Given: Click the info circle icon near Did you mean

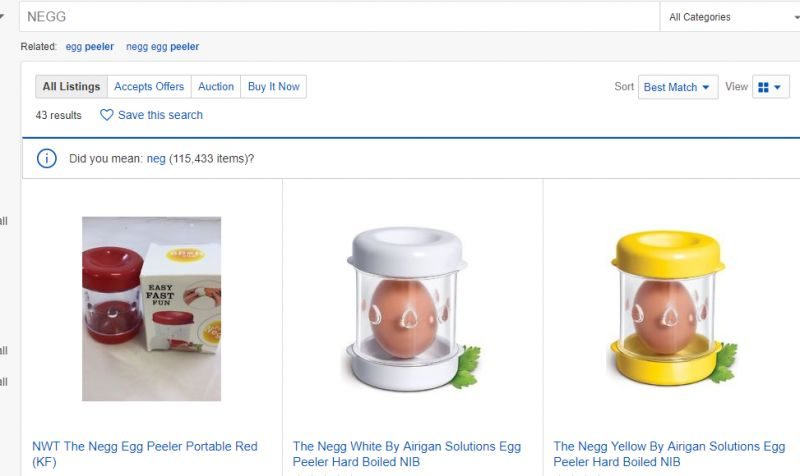Looking at the screenshot, I should [46, 158].
